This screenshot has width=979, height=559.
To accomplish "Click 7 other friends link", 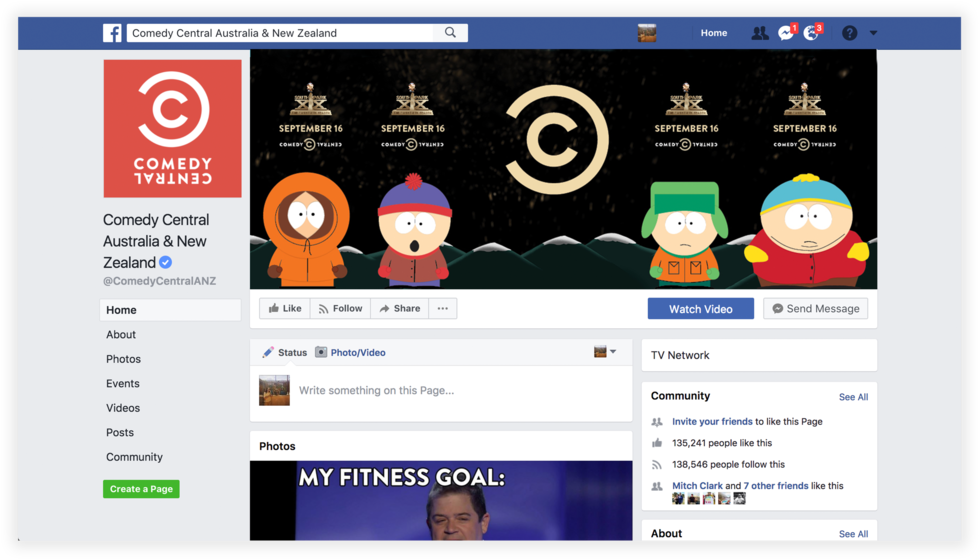I will tap(775, 485).
